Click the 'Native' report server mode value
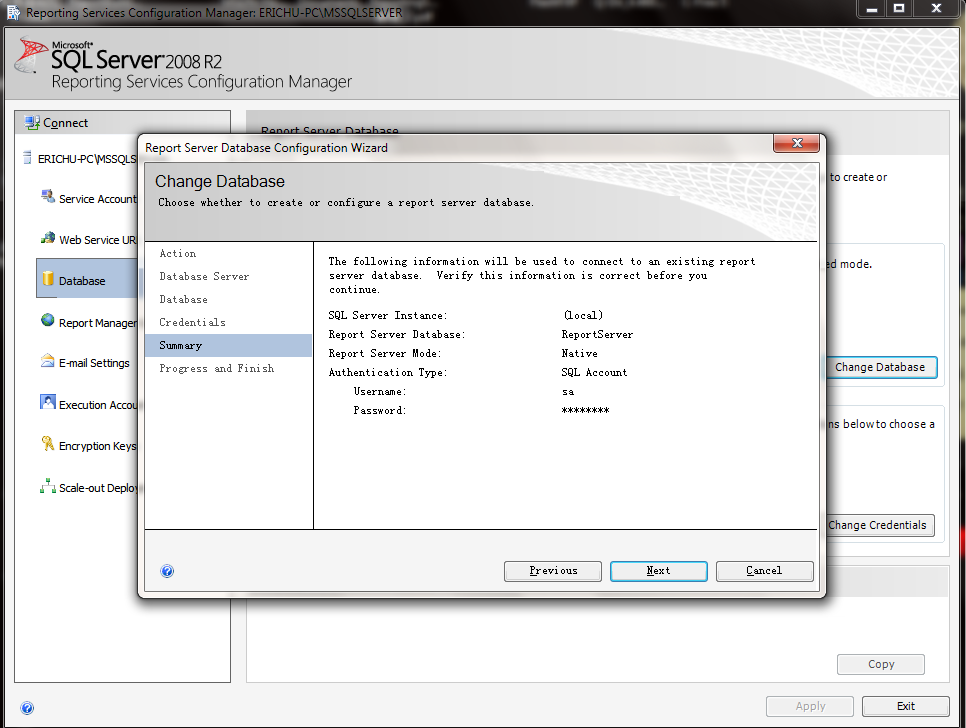The image size is (966, 728). 579,354
